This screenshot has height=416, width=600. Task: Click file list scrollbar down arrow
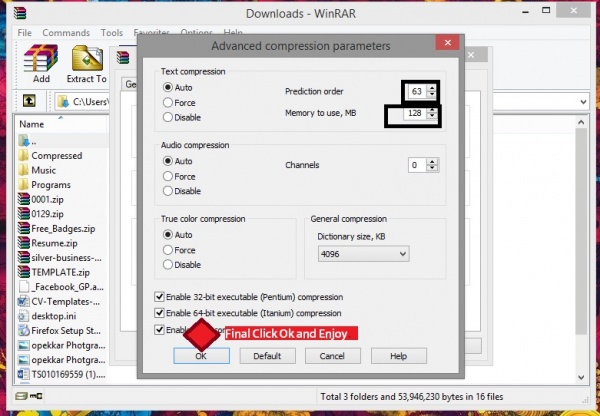click(x=581, y=377)
